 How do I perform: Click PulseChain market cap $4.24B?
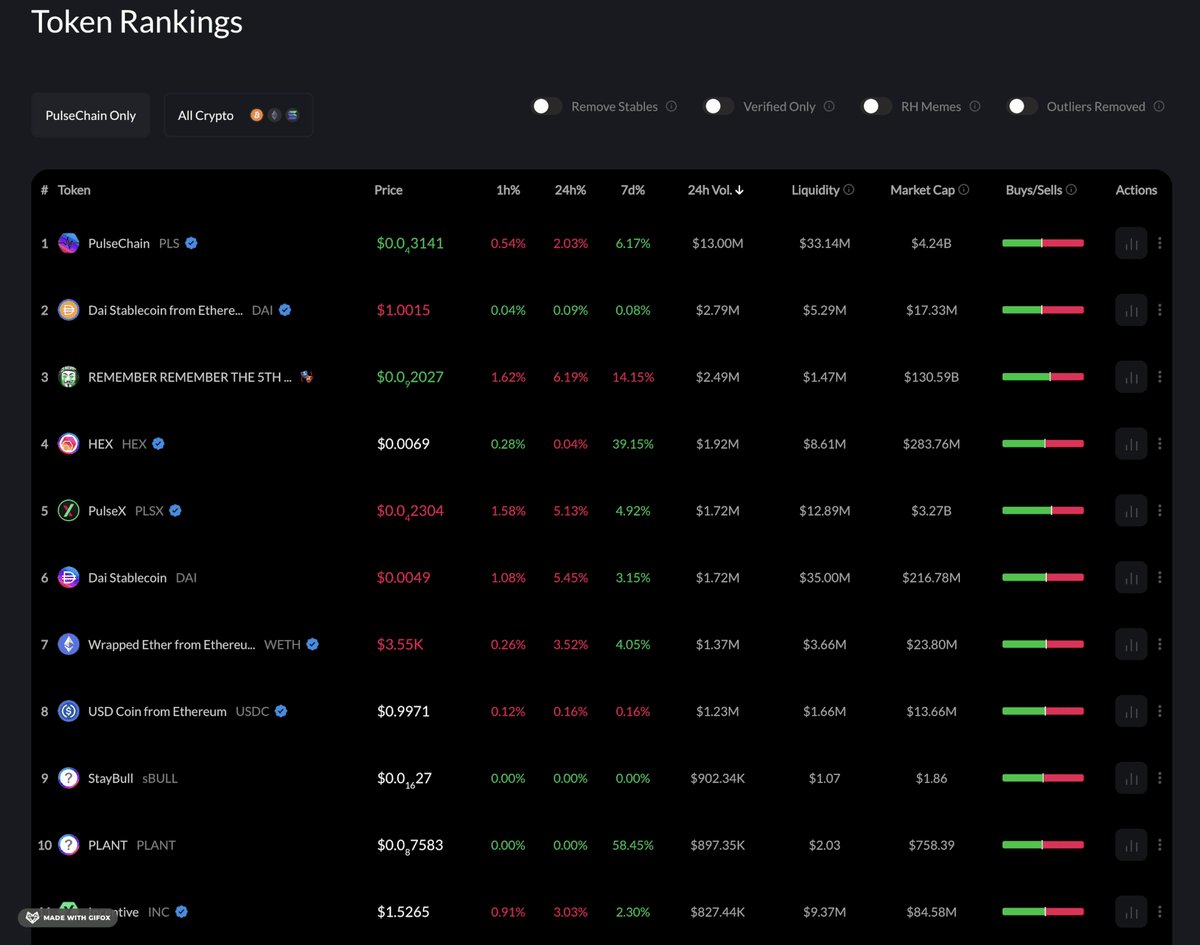[x=931, y=243]
